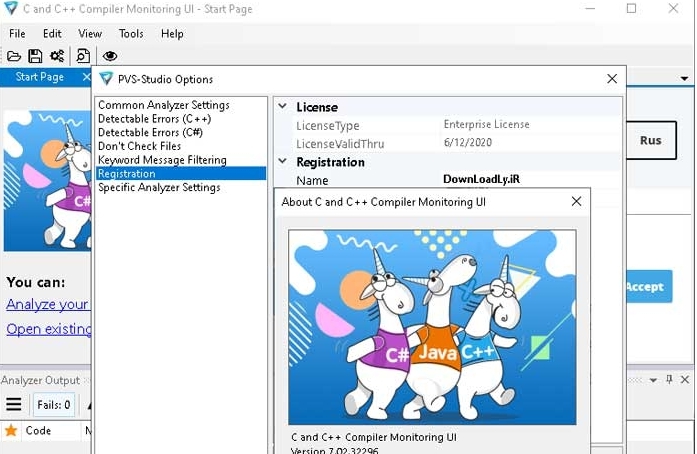The image size is (697, 454).
Task: Click the PVS-Studio Options dialog logo icon
Action: [106, 79]
